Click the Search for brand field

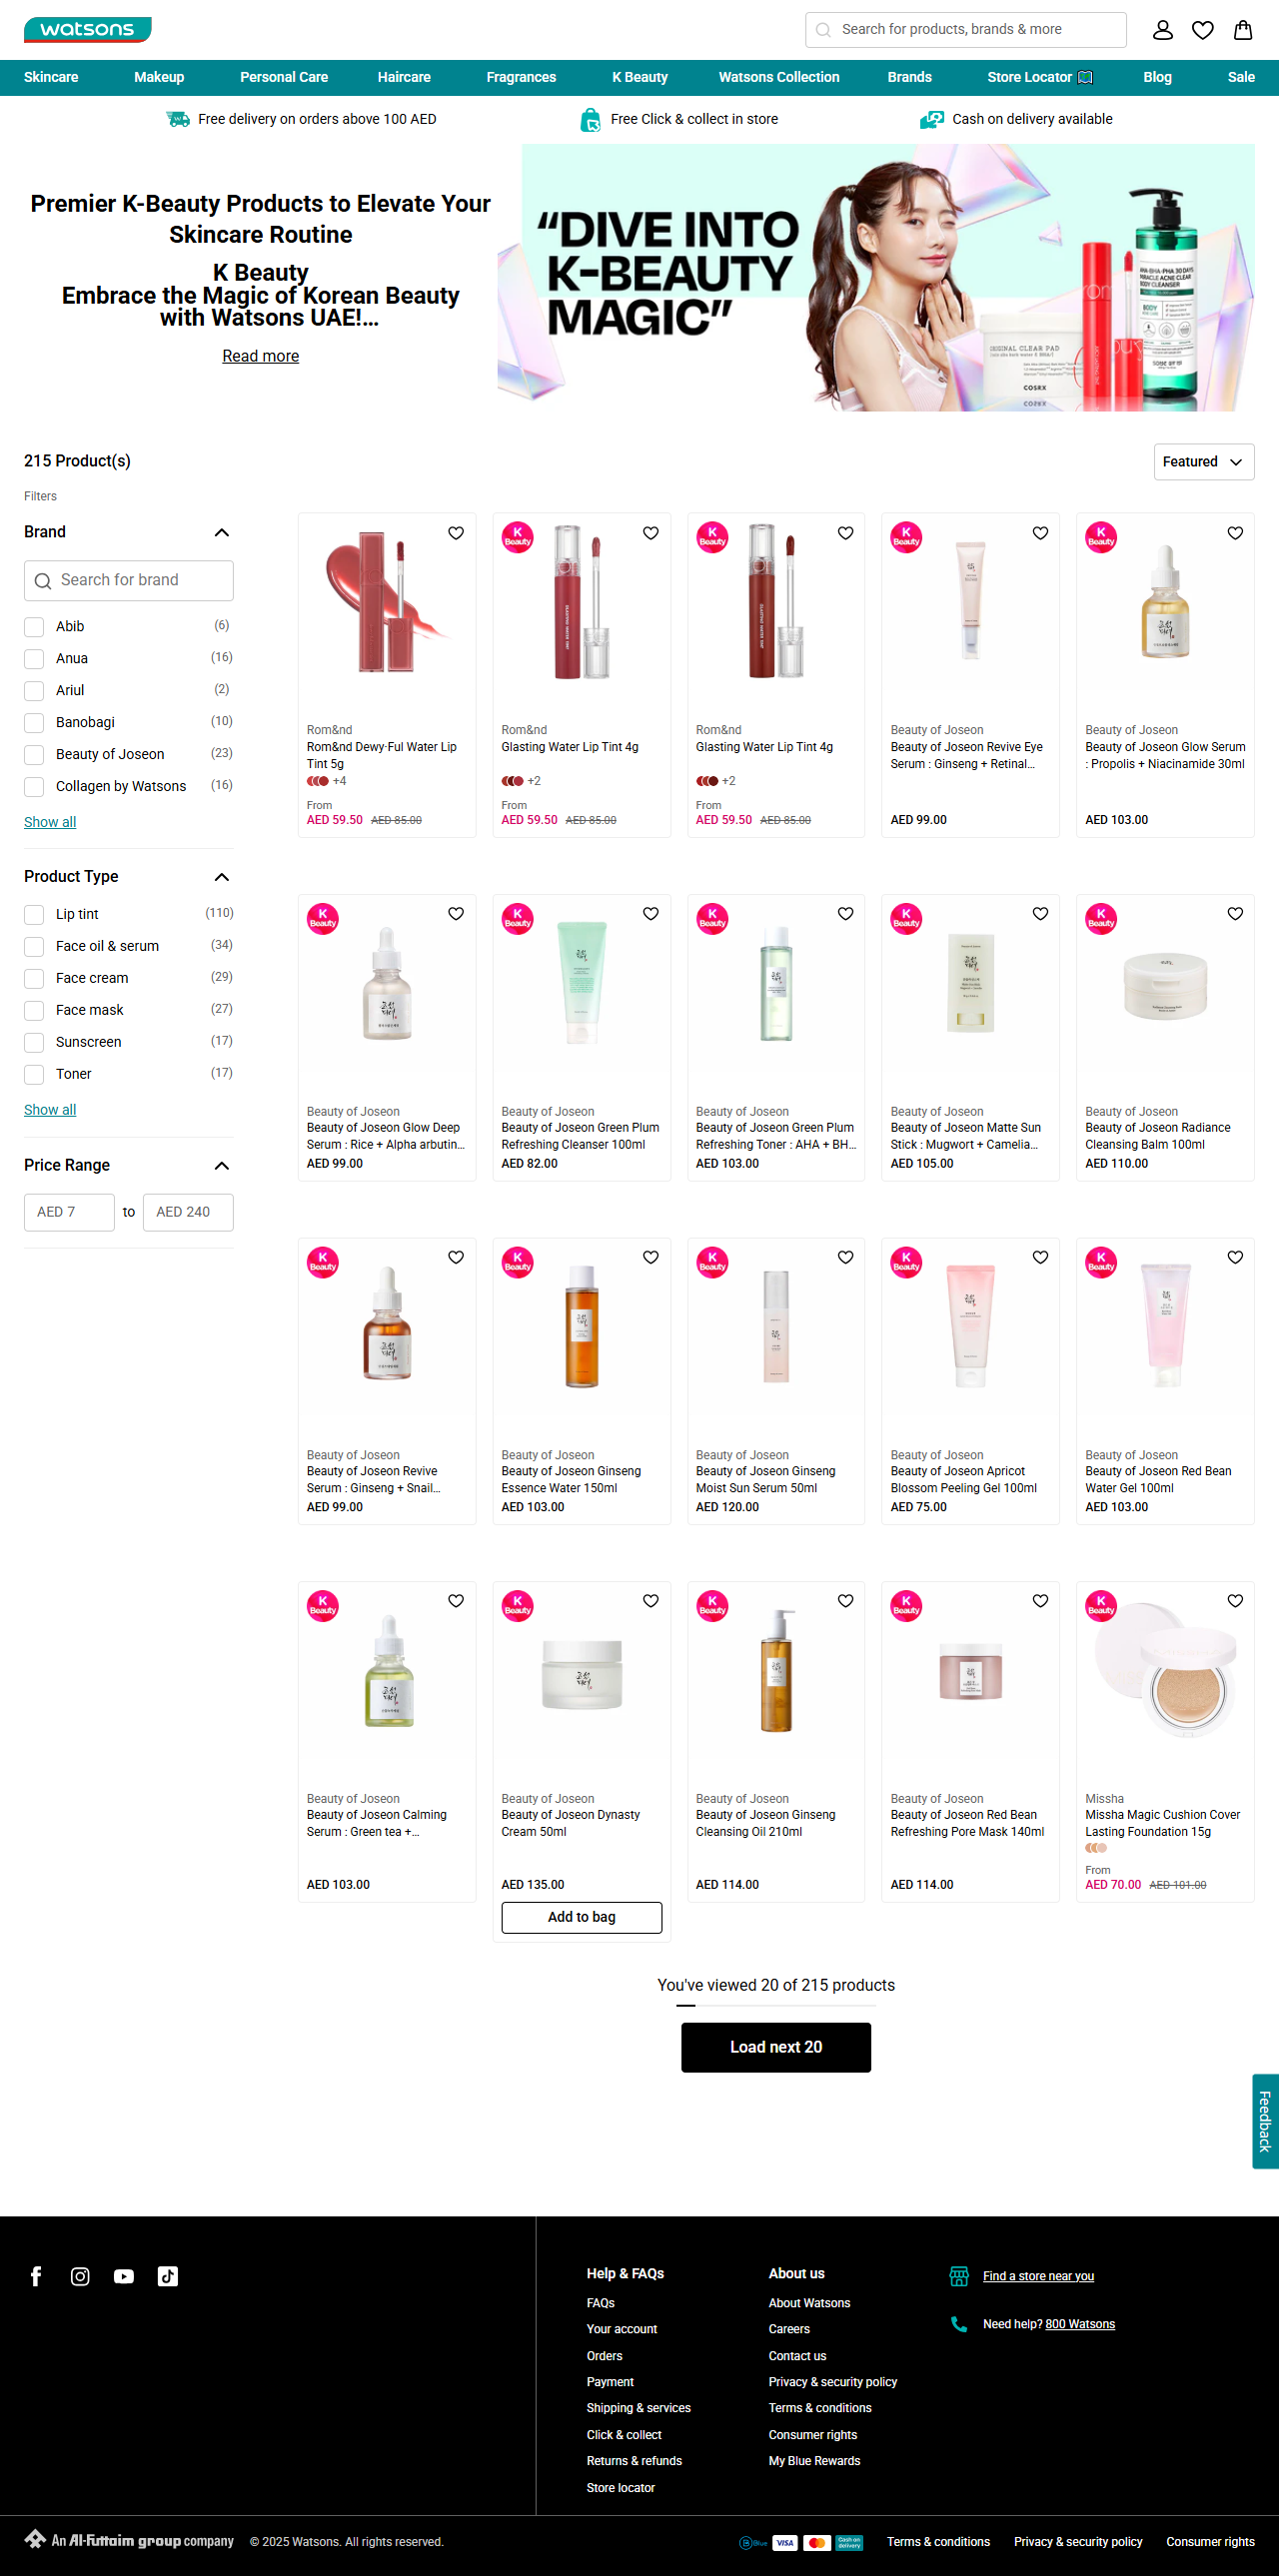coord(129,581)
